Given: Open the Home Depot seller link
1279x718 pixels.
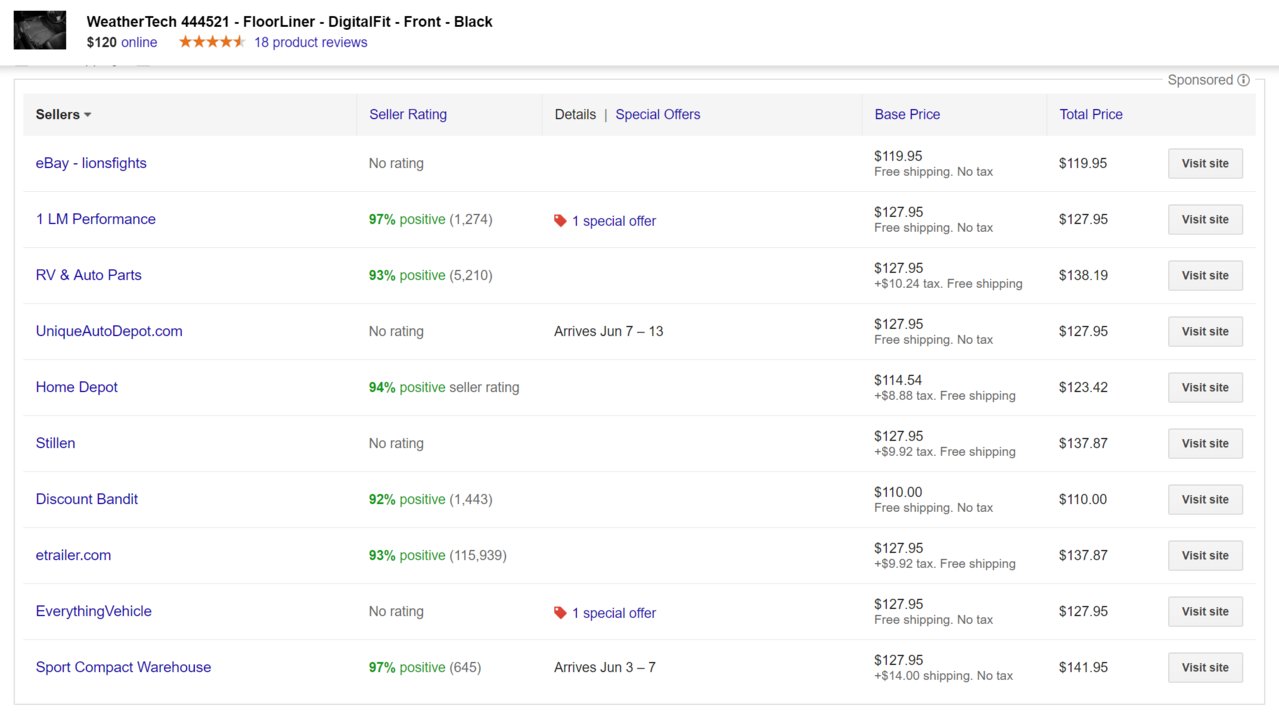Looking at the screenshot, I should coord(77,387).
